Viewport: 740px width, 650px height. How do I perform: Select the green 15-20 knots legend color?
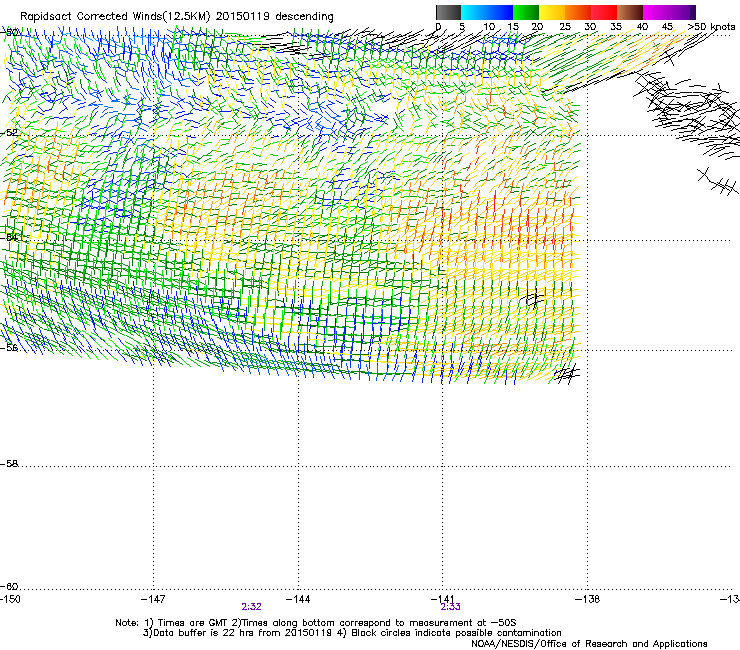pyautogui.click(x=526, y=12)
